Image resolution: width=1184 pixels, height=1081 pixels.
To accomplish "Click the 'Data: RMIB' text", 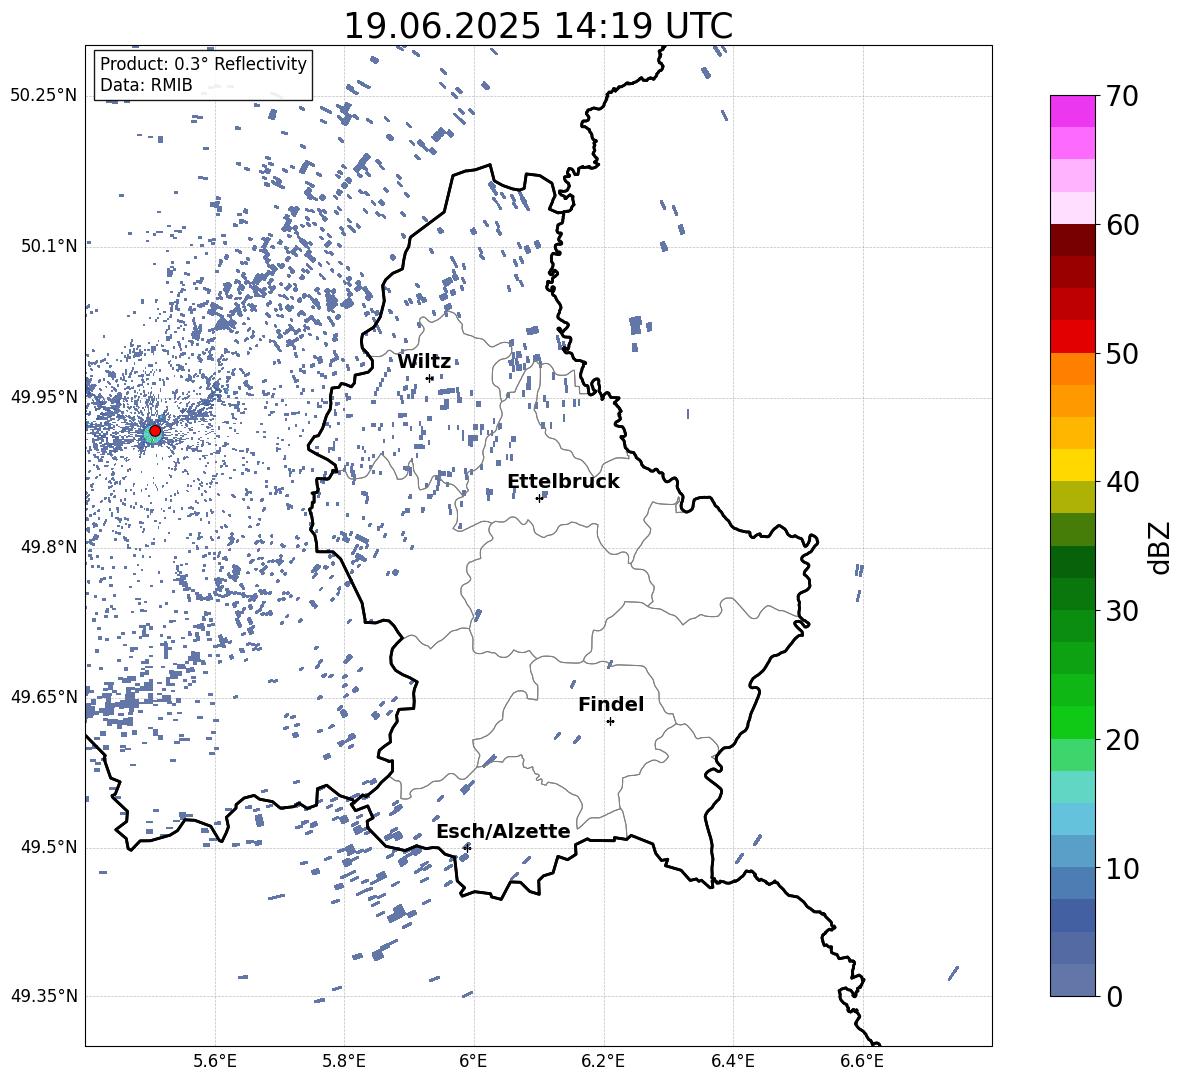I will 146,85.
